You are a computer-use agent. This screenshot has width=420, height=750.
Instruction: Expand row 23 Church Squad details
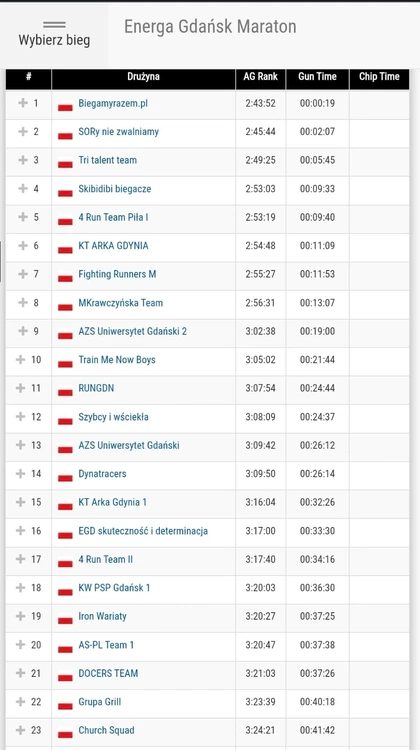(21, 730)
